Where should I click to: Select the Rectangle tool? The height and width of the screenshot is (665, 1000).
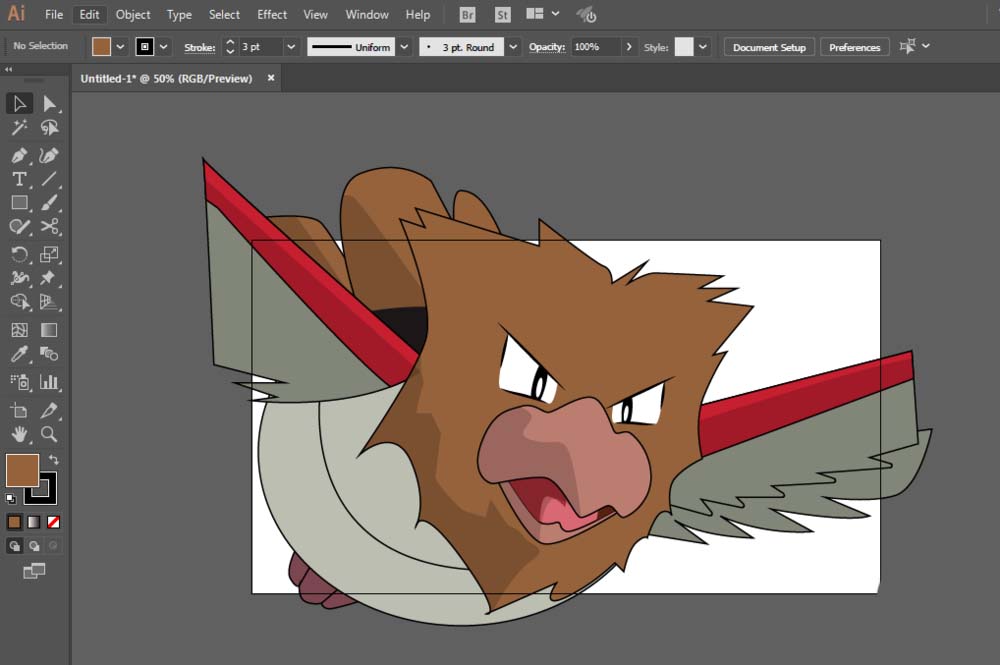[x=19, y=203]
